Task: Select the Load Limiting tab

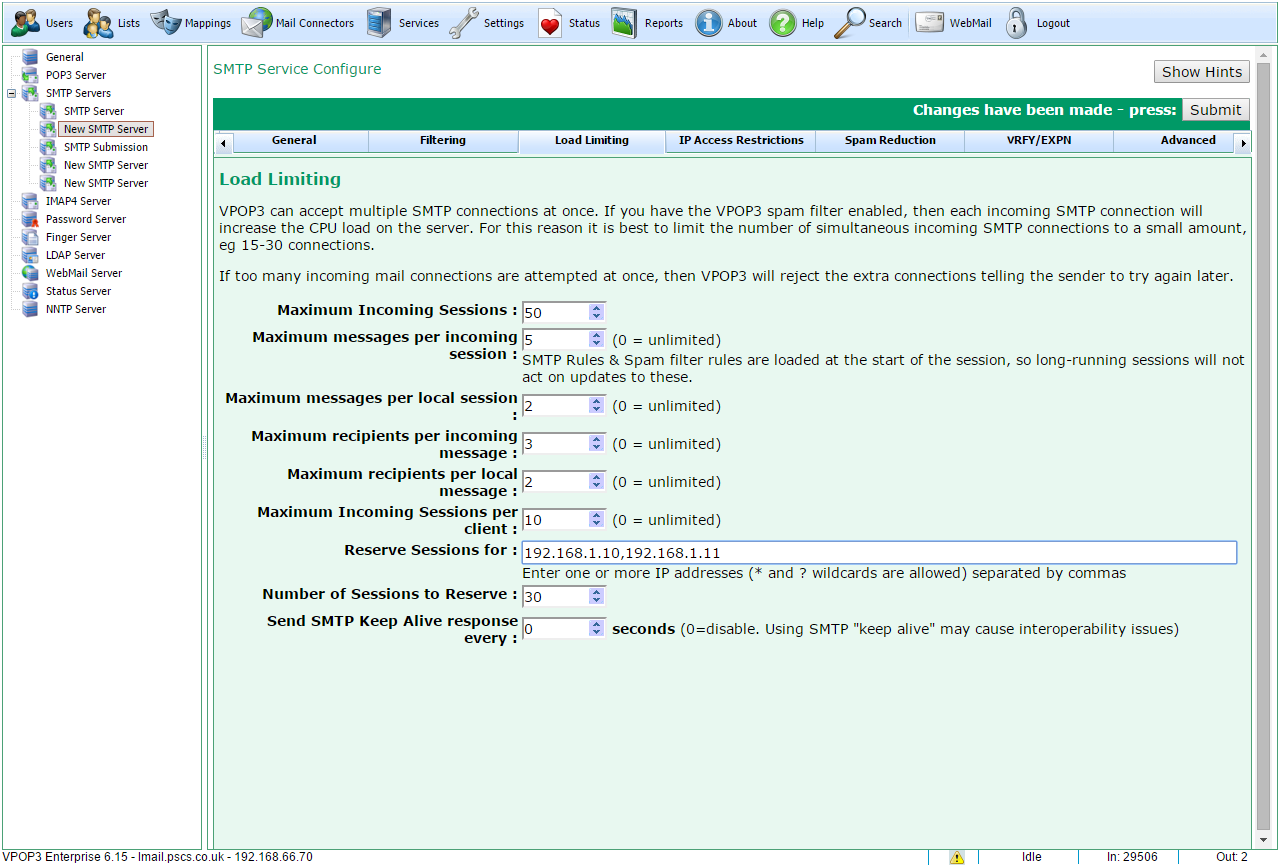Action: point(592,141)
